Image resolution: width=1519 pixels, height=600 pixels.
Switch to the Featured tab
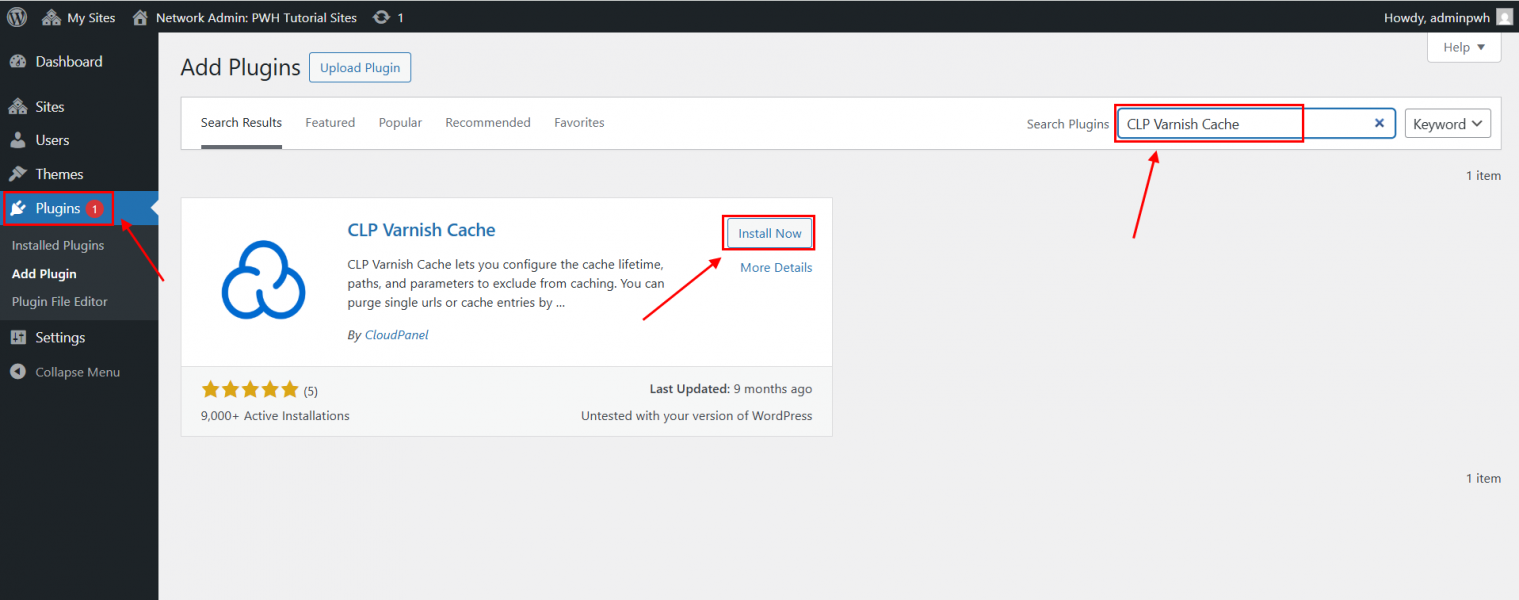[330, 123]
